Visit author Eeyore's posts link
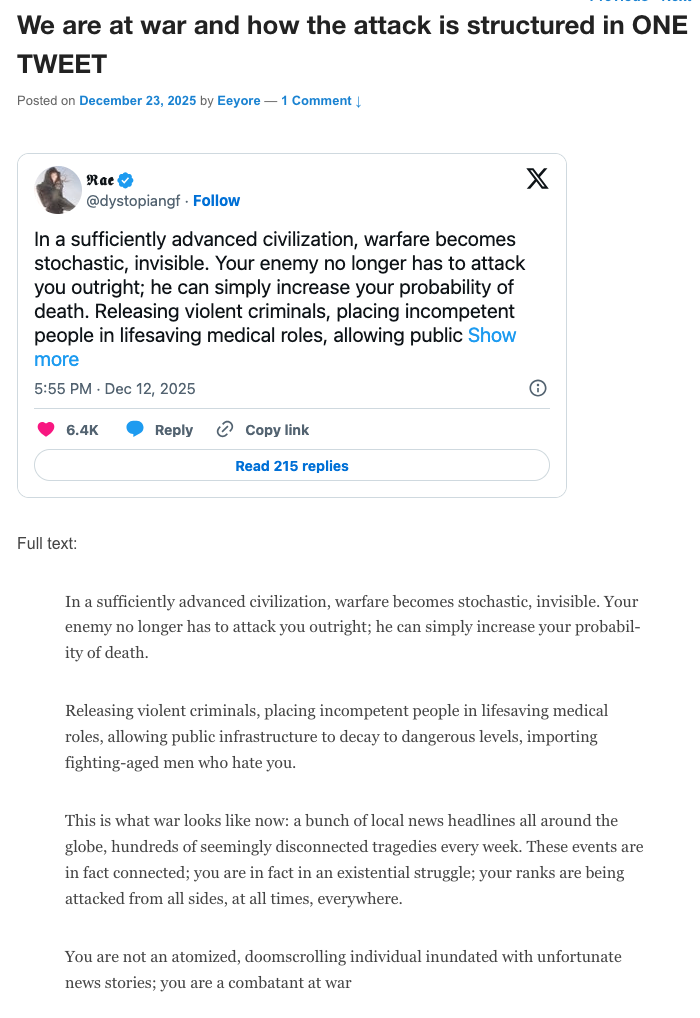The height and width of the screenshot is (1018, 700). click(x=239, y=101)
